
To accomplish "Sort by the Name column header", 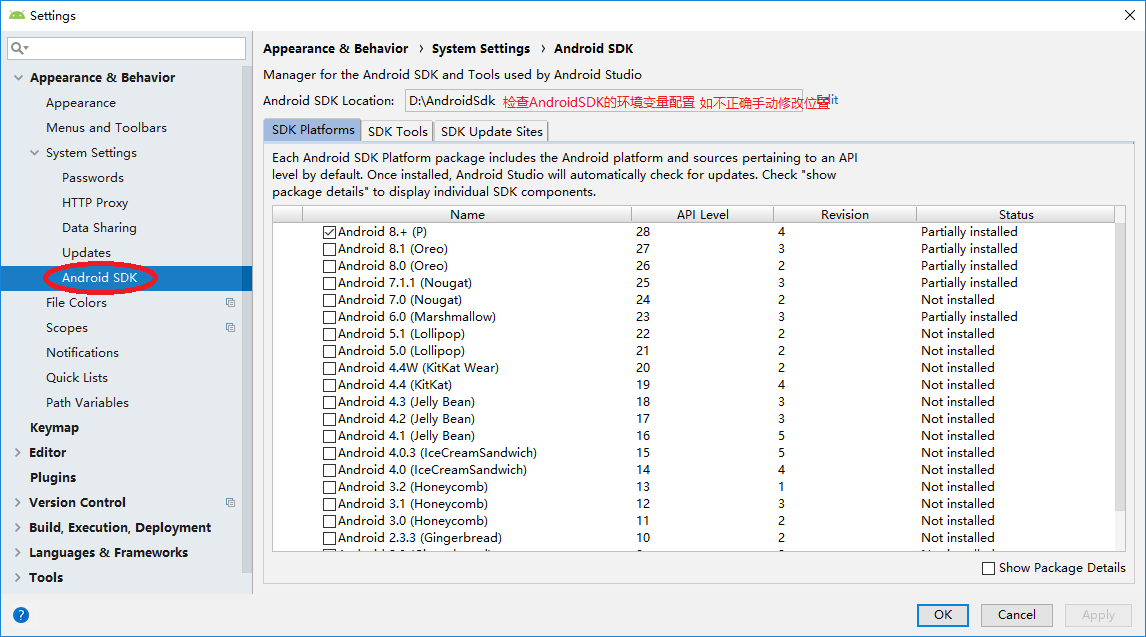I will (467, 215).
